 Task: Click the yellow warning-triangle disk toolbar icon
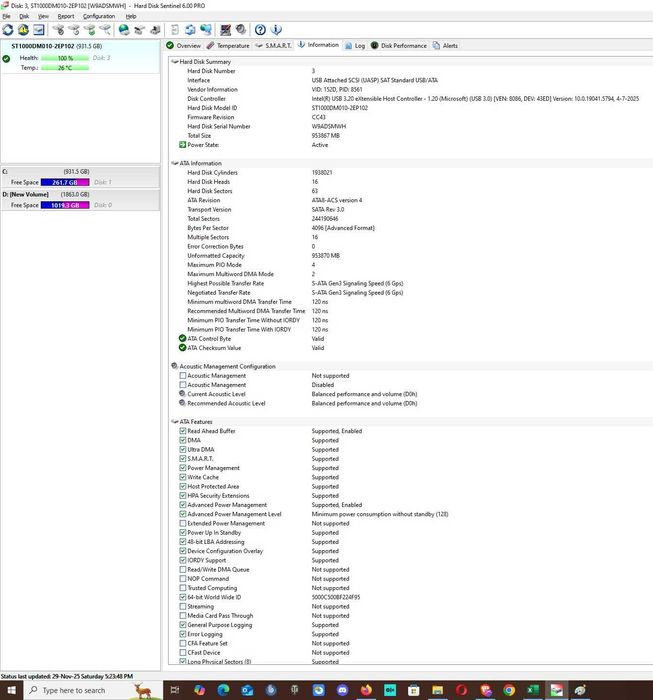23,30
